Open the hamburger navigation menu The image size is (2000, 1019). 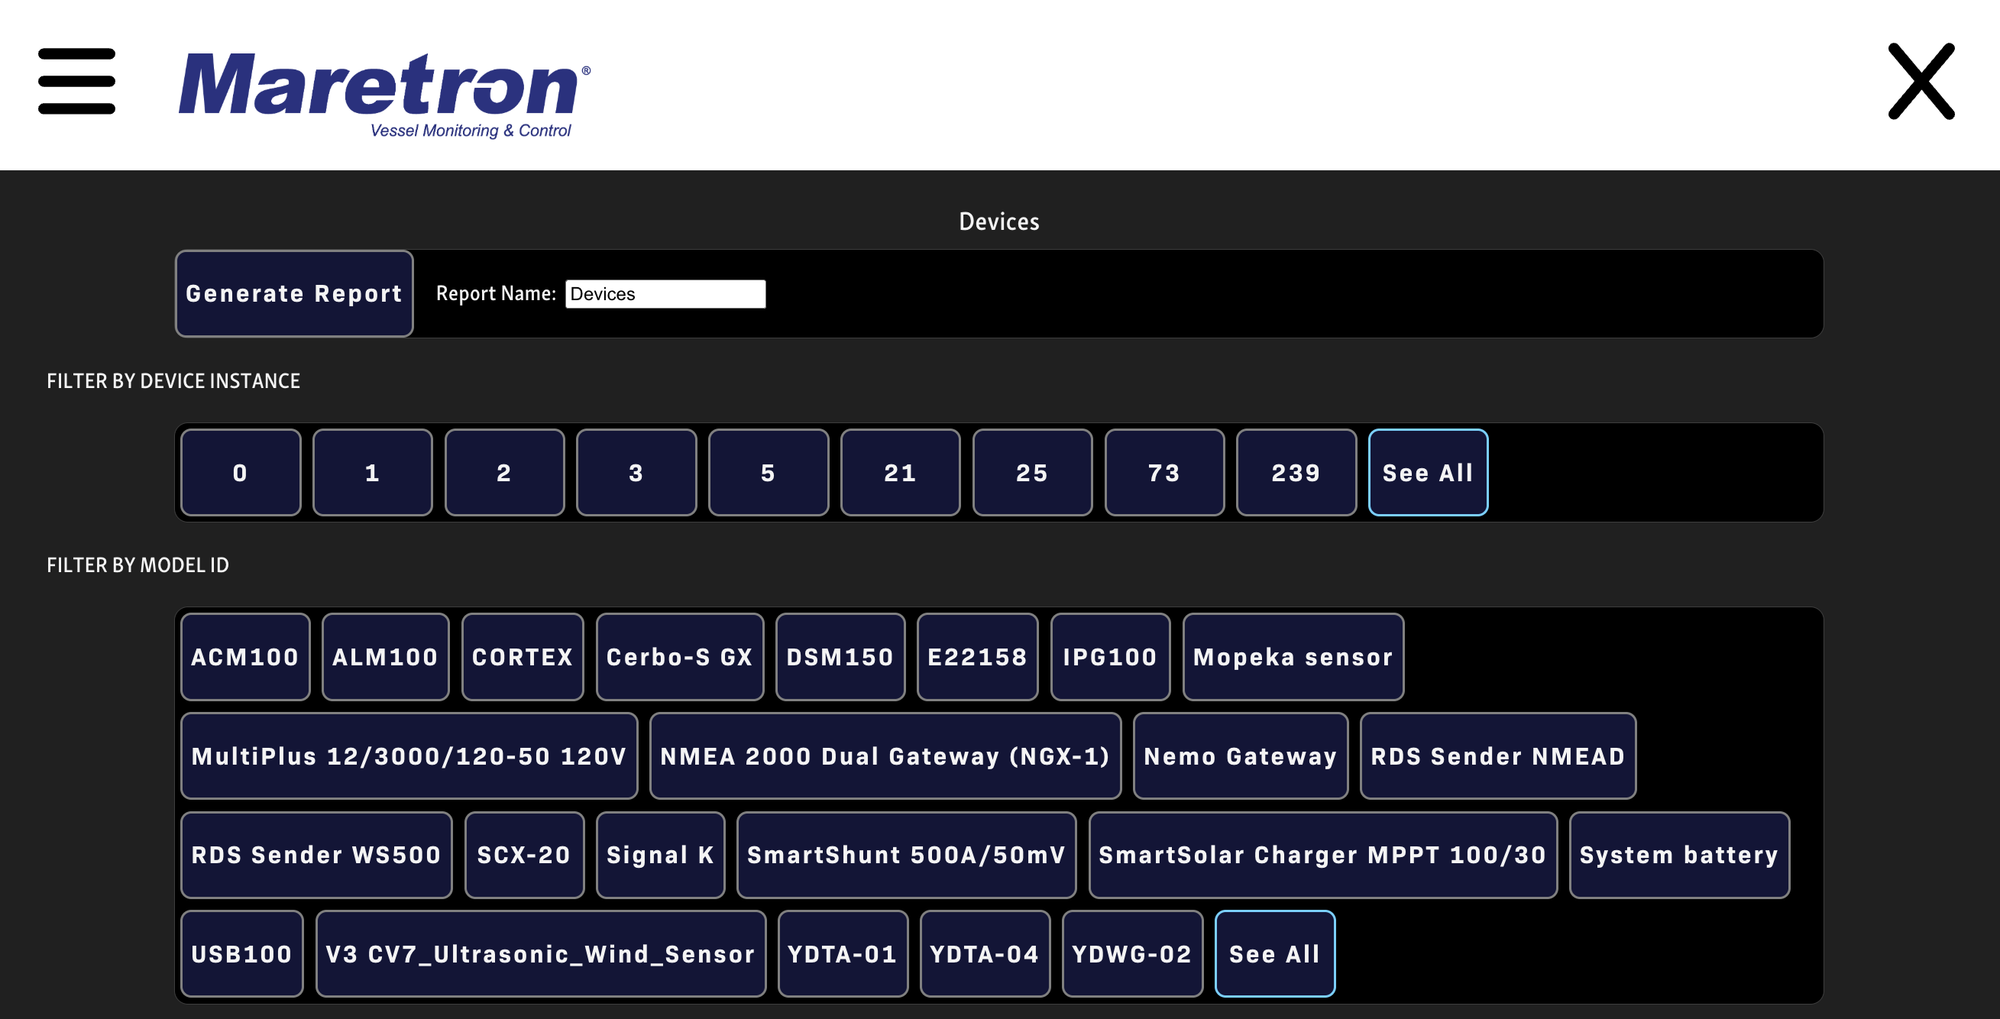(x=77, y=81)
